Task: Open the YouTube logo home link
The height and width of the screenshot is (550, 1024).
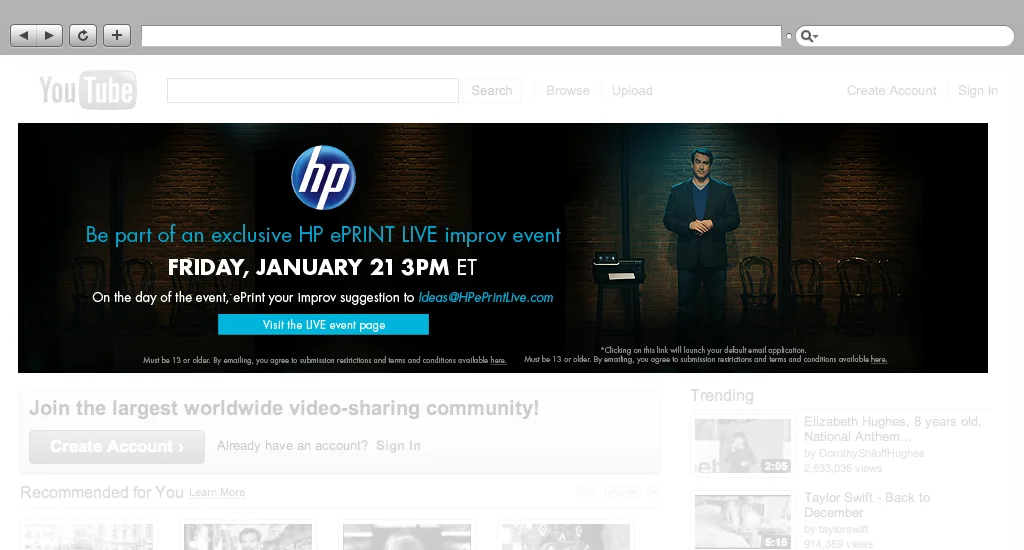Action: click(x=88, y=90)
